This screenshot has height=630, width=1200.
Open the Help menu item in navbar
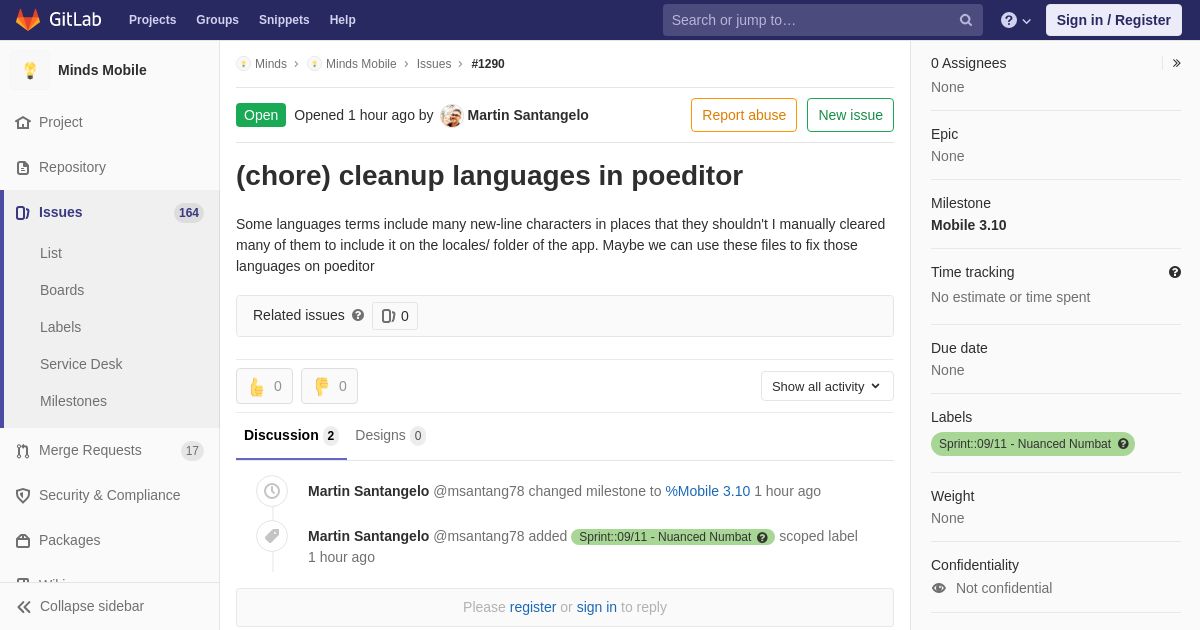tap(343, 20)
